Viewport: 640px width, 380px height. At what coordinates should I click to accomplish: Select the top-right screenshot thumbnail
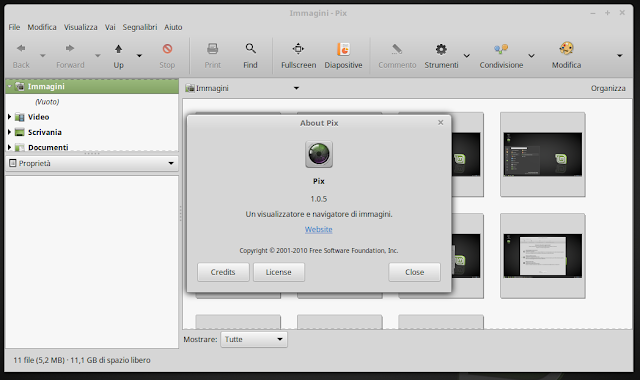click(x=542, y=155)
